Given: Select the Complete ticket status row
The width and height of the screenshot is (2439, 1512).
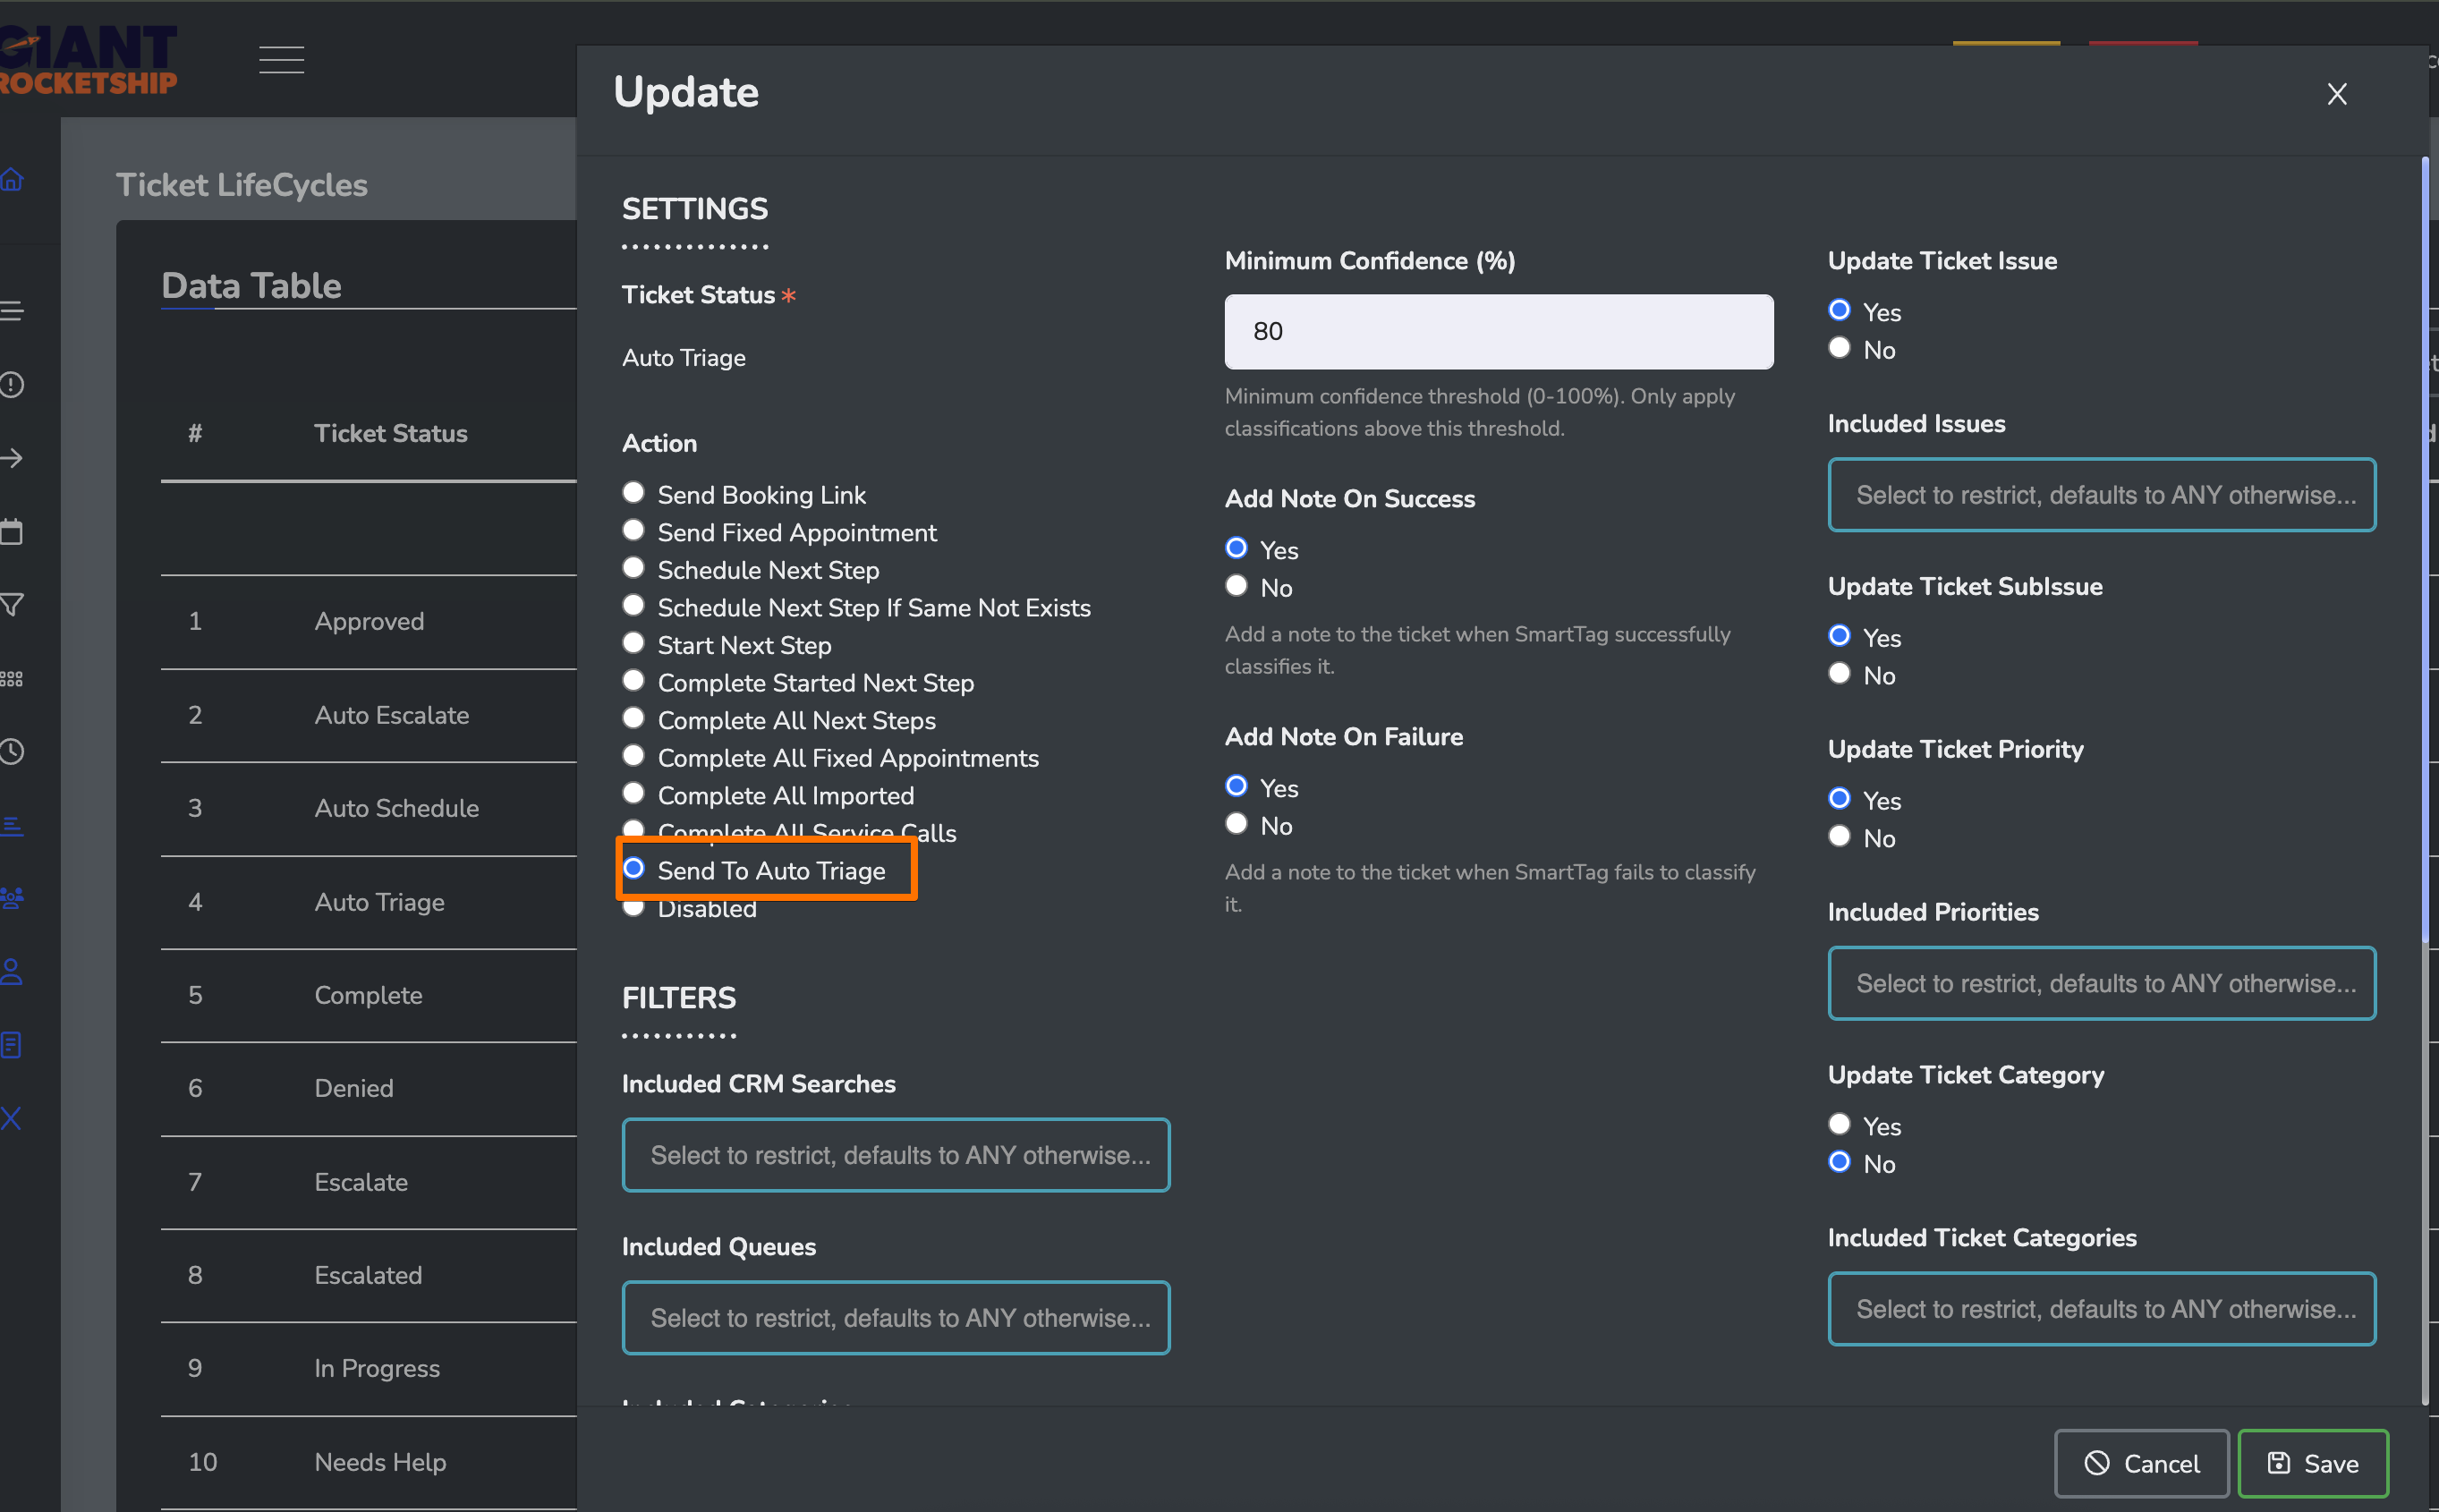Looking at the screenshot, I should point(368,995).
